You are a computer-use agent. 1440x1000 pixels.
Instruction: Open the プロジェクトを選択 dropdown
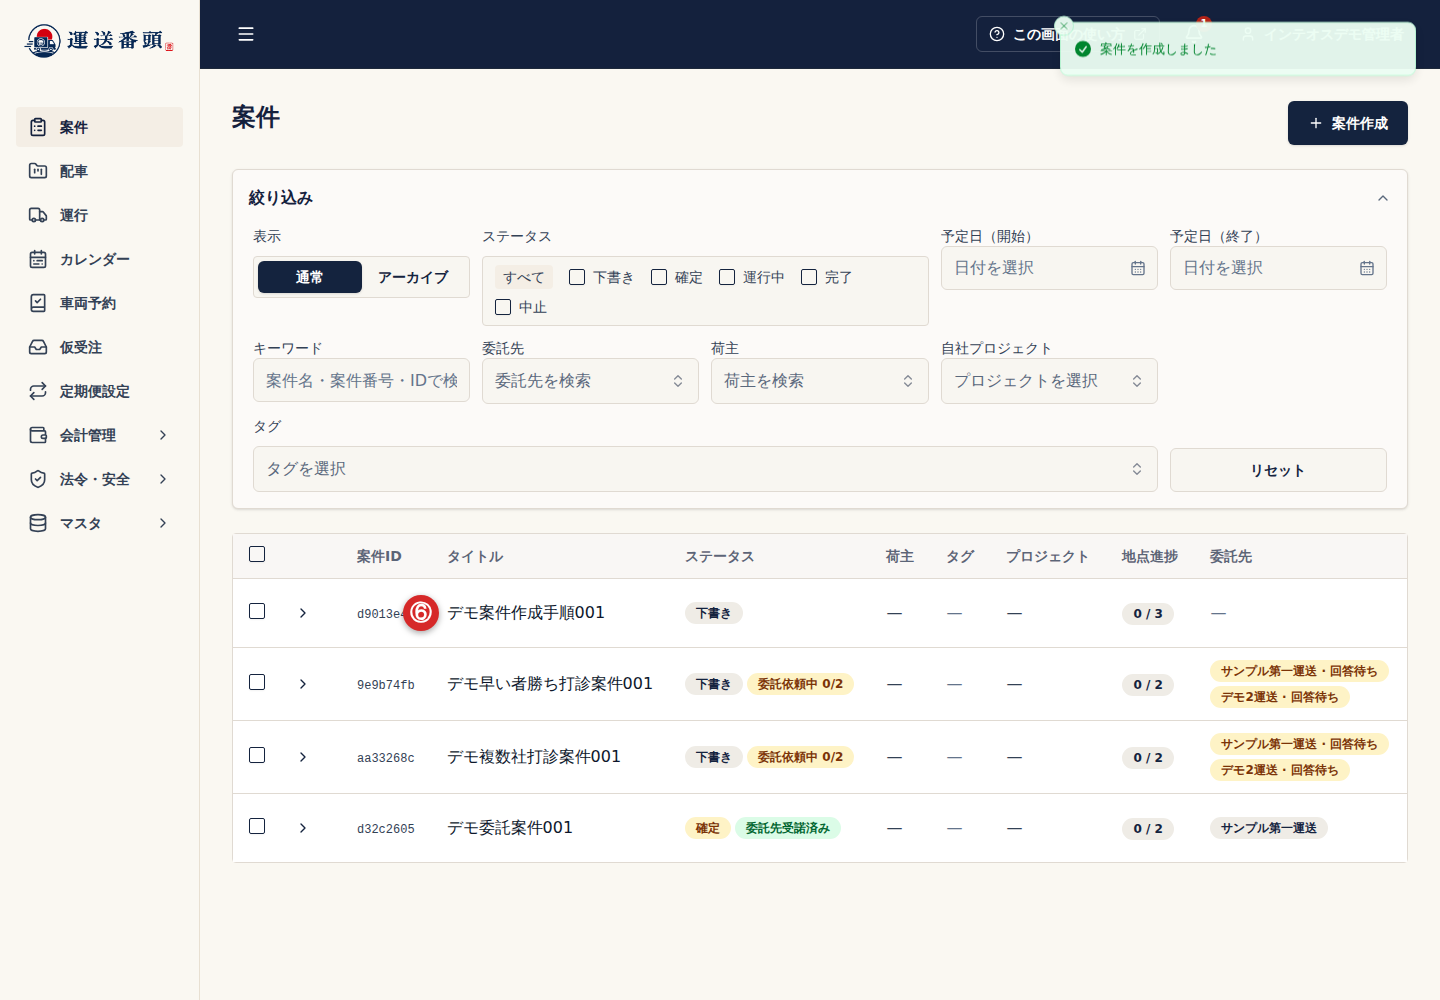tap(1049, 381)
